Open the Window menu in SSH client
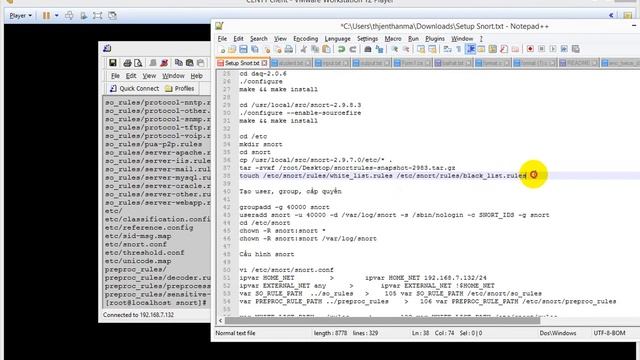640x360 pixels. 173,76
